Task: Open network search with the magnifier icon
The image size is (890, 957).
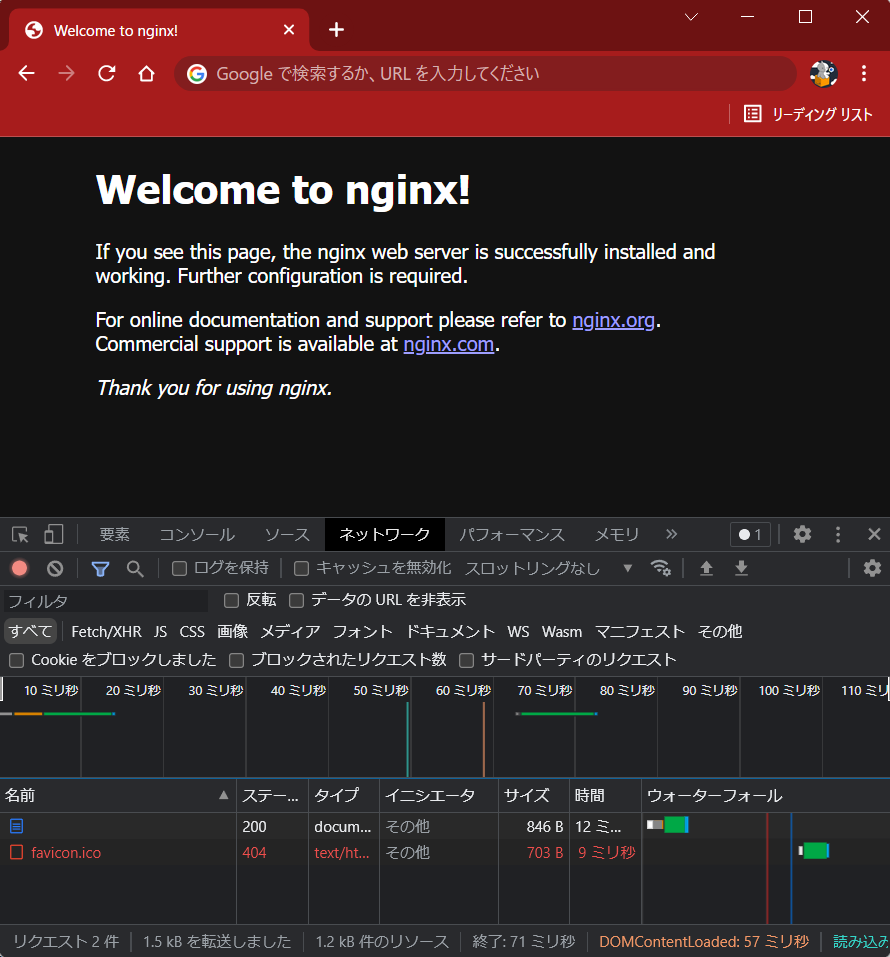Action: (133, 568)
